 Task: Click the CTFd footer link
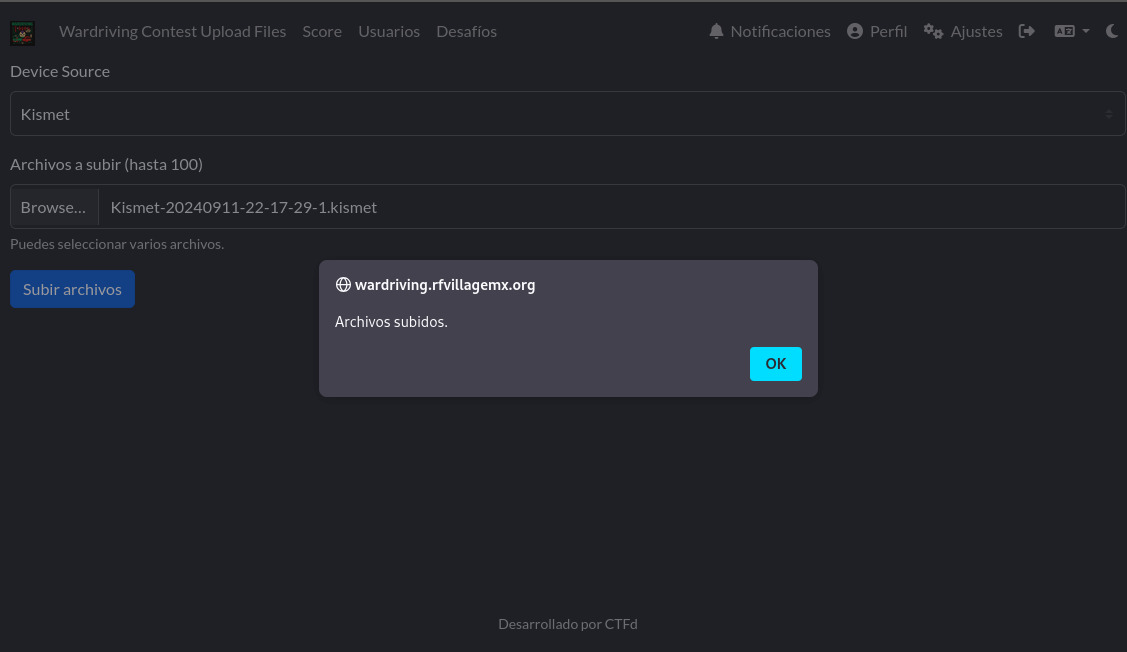[620, 624]
